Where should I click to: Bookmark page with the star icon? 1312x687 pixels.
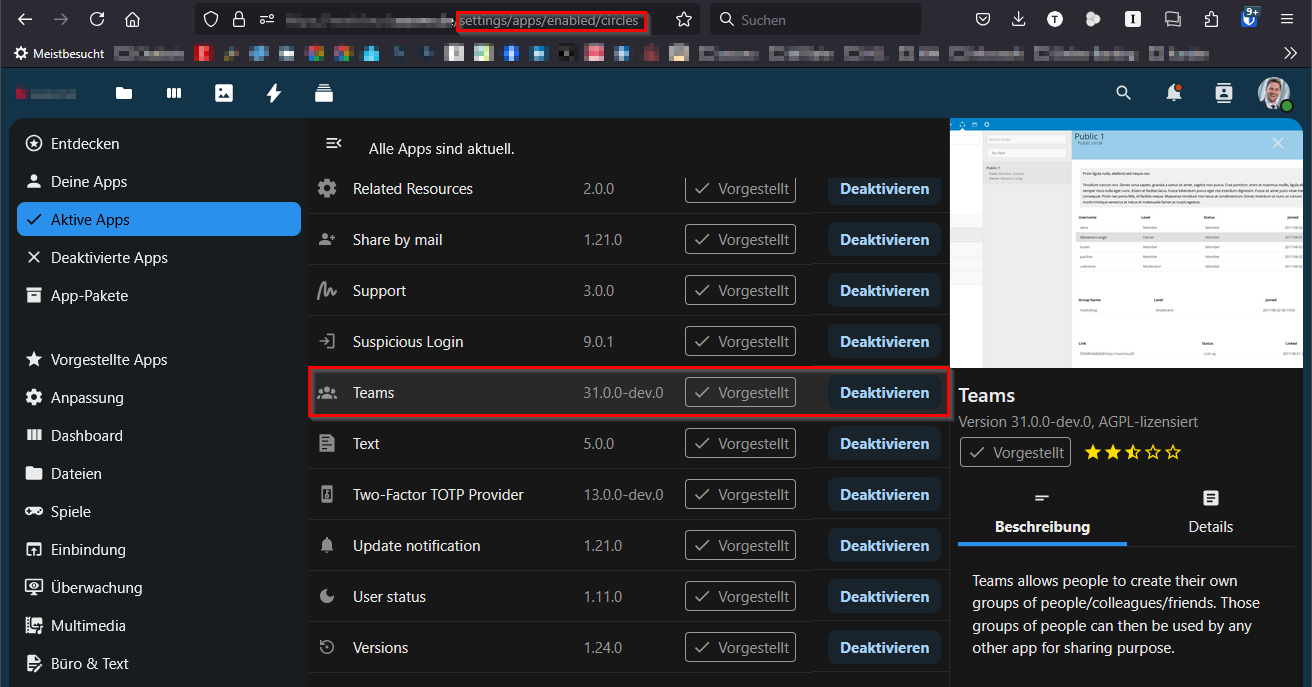coord(684,20)
